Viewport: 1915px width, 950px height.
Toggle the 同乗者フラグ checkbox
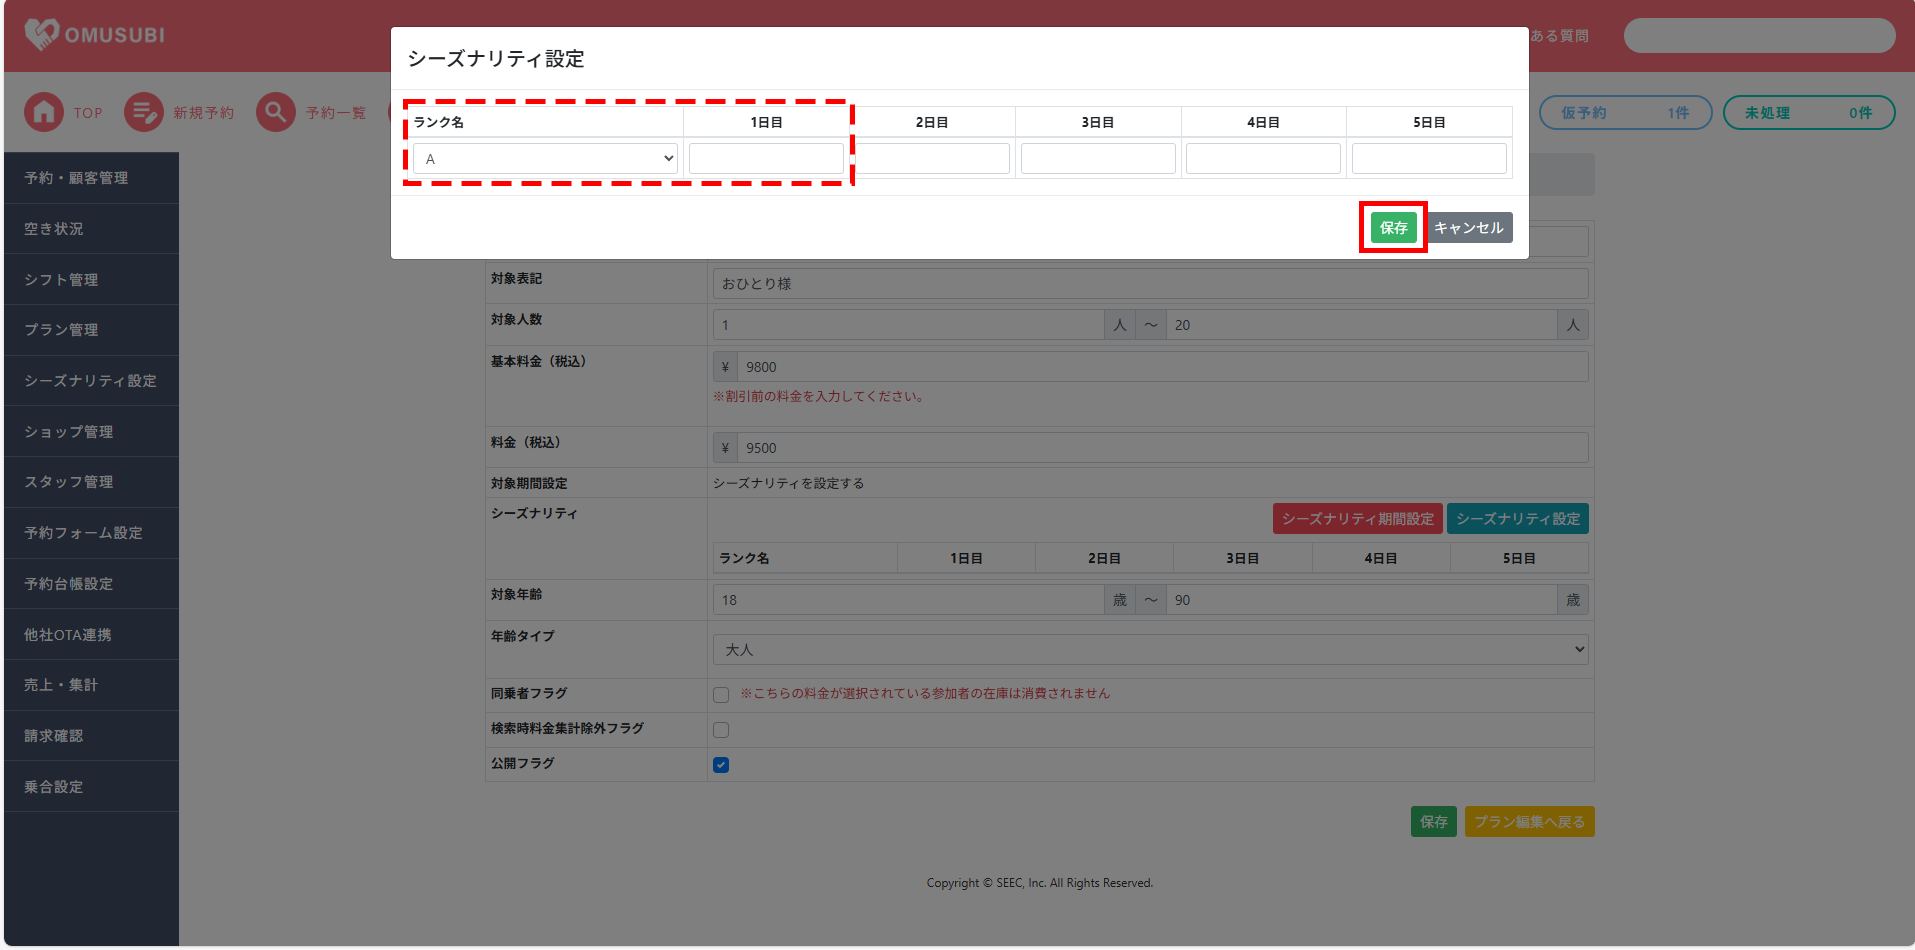721,695
